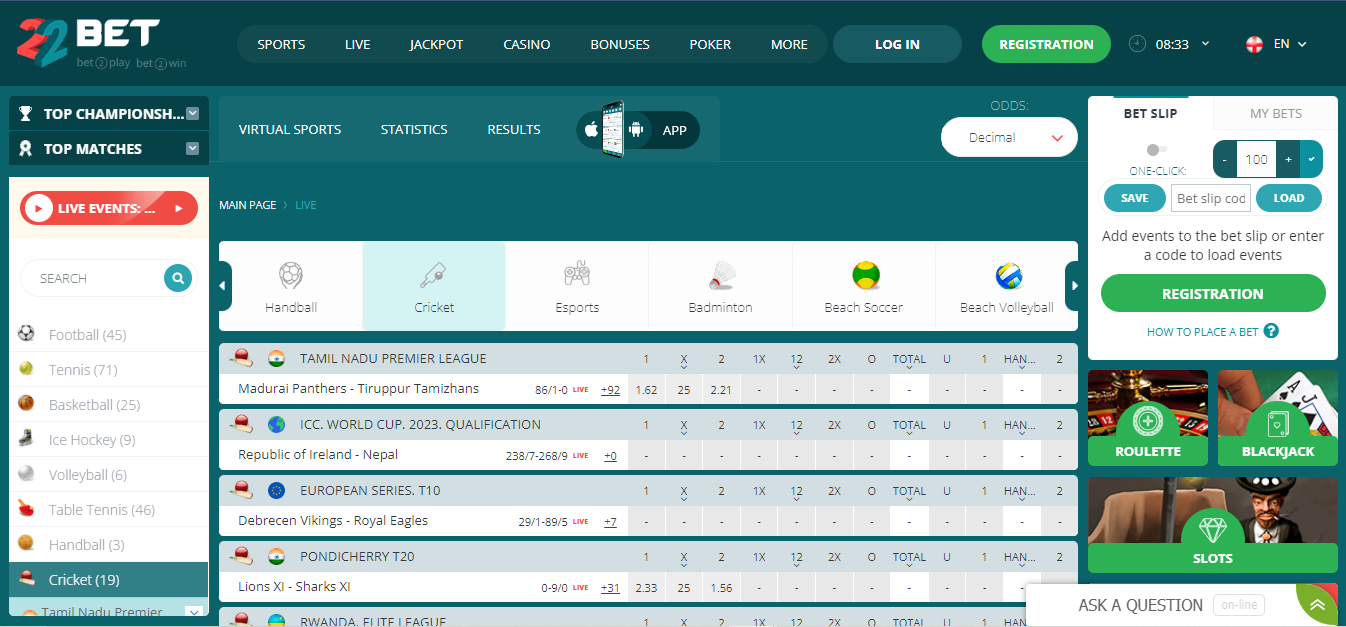Click the Roulette casino tile
Viewport: 1346px width, 627px height.
point(1148,418)
